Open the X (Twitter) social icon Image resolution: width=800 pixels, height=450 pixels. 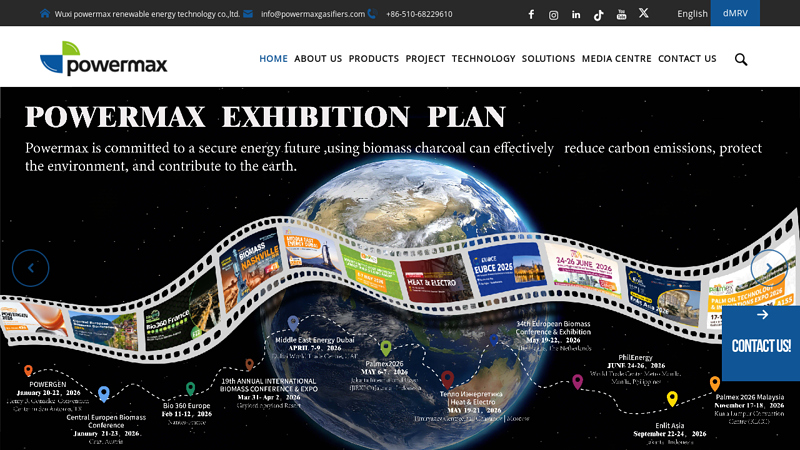[x=644, y=13]
